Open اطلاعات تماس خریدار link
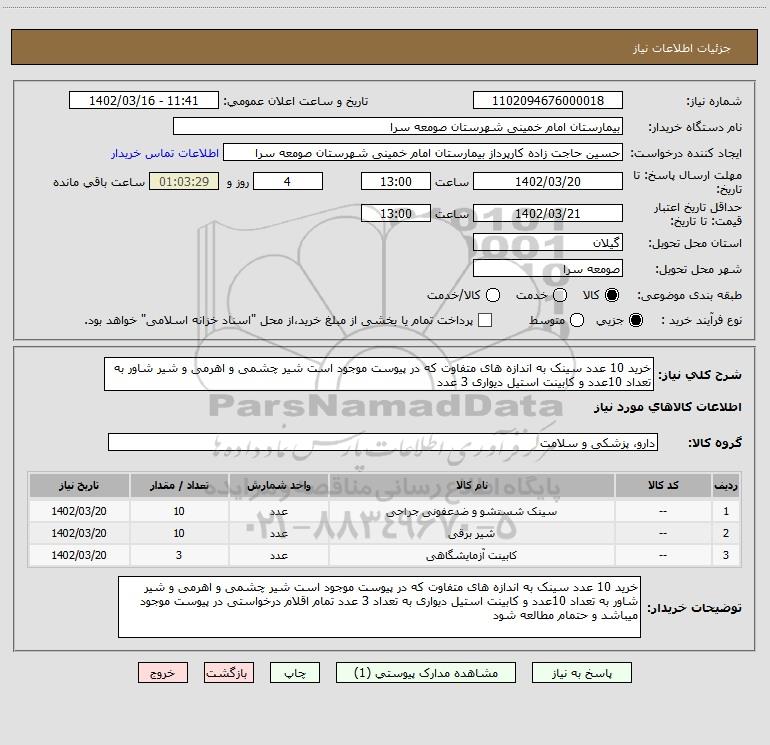Image resolution: width=770 pixels, height=745 pixels. [x=165, y=153]
